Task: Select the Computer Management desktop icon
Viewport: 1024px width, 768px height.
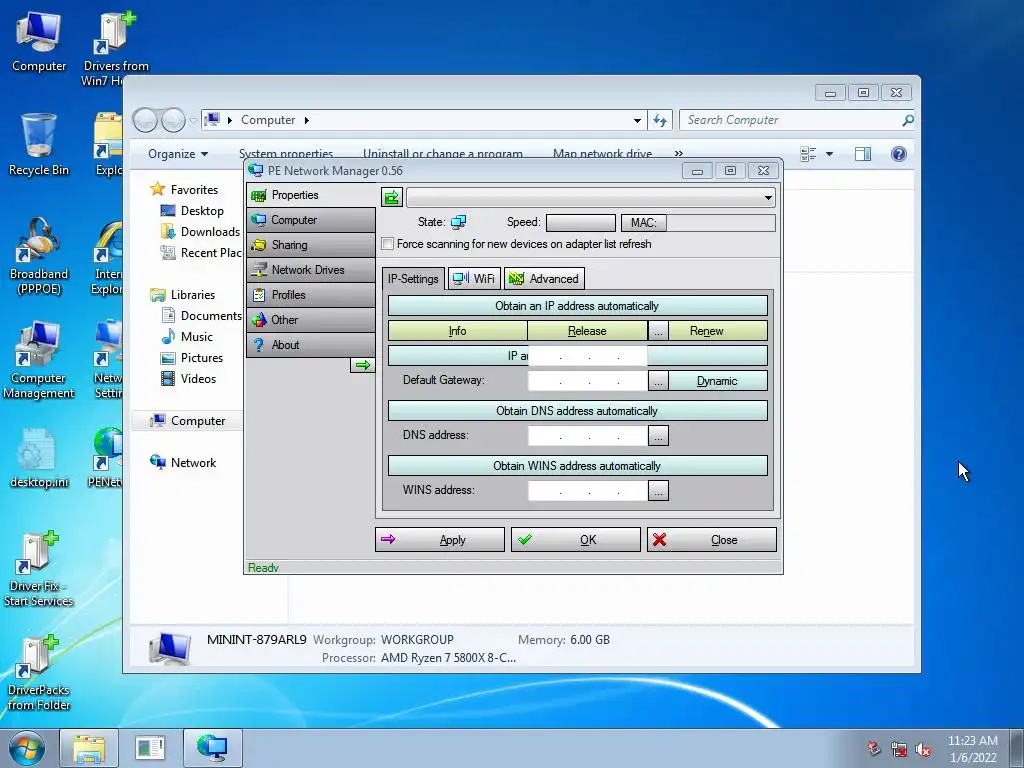Action: pos(39,360)
